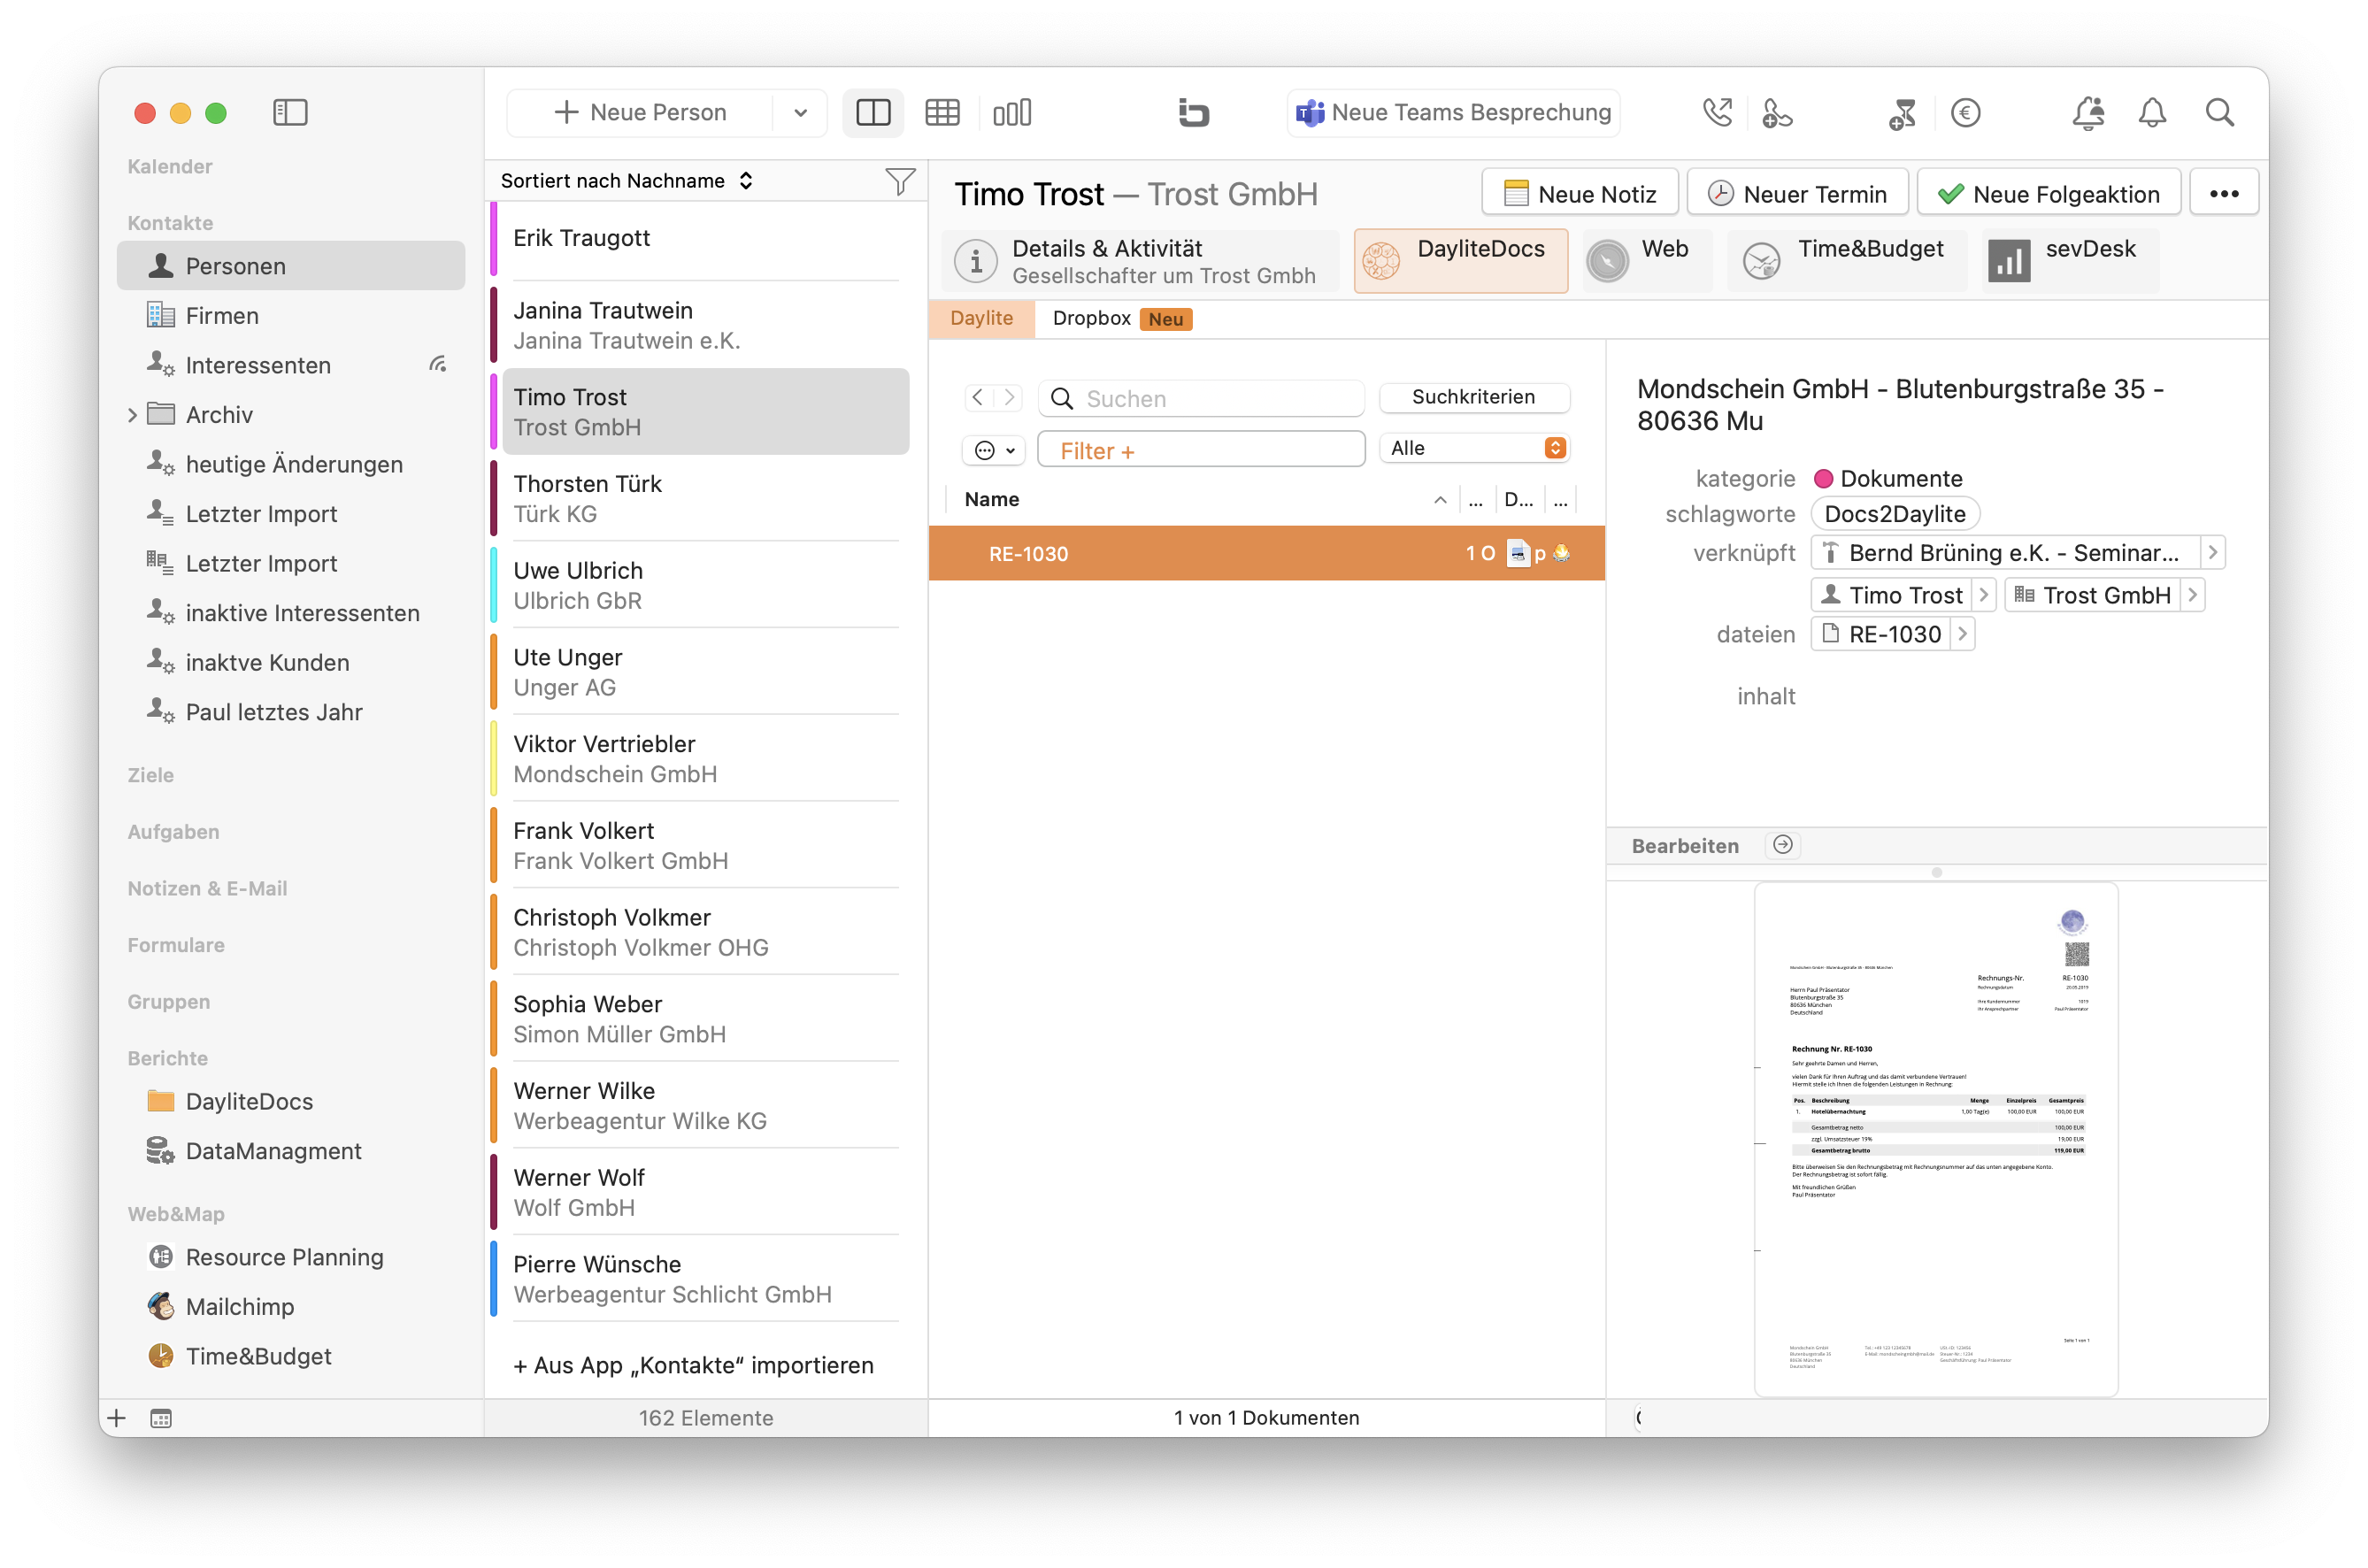Click the call-person toolbar icon
2368x1568 pixels.
(x=1777, y=112)
